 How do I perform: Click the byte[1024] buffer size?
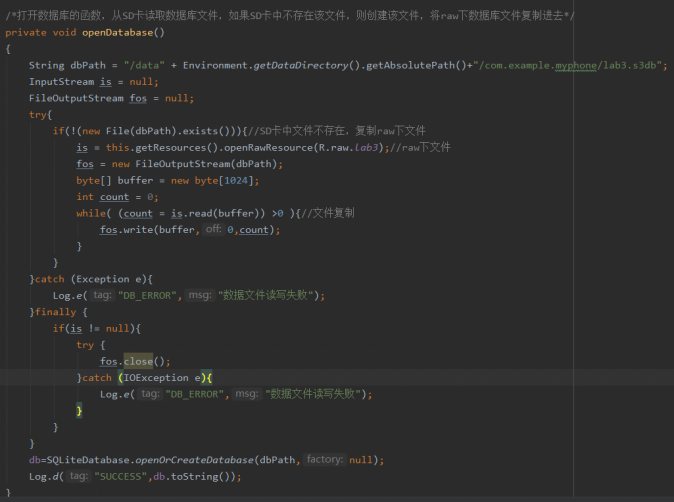(x=224, y=181)
